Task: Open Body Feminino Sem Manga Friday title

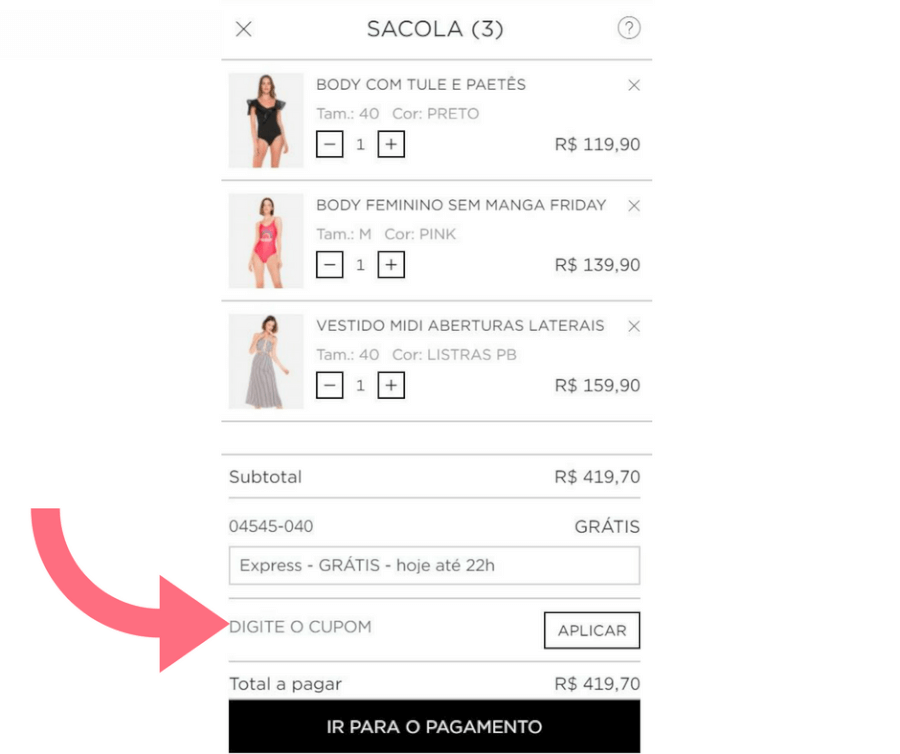Action: [461, 206]
